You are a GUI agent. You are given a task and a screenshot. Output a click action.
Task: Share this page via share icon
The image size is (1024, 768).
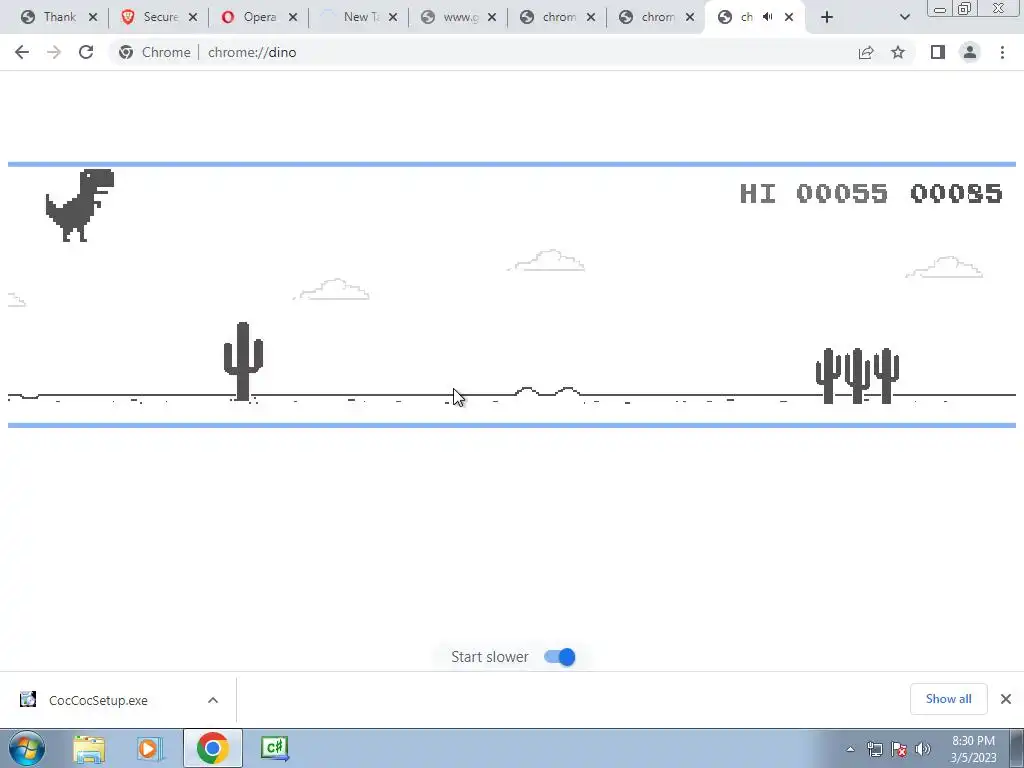[866, 52]
